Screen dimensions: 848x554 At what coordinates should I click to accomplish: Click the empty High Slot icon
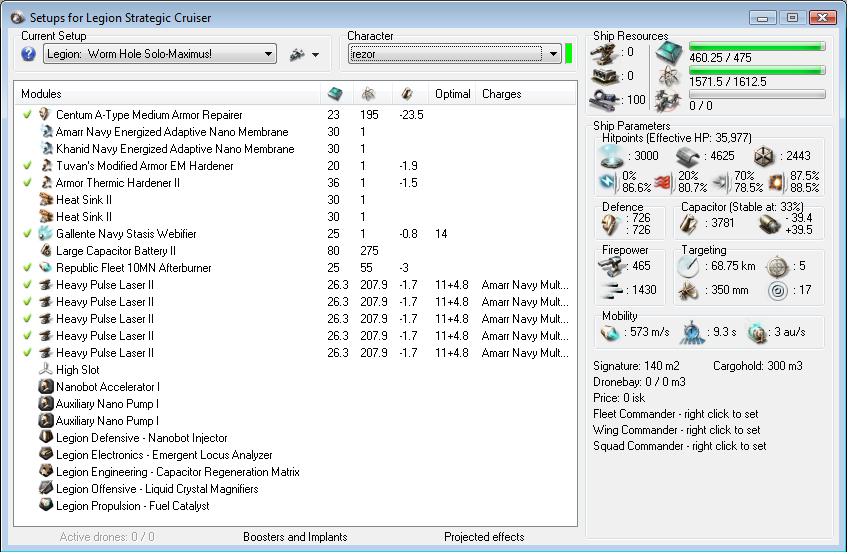(45, 370)
